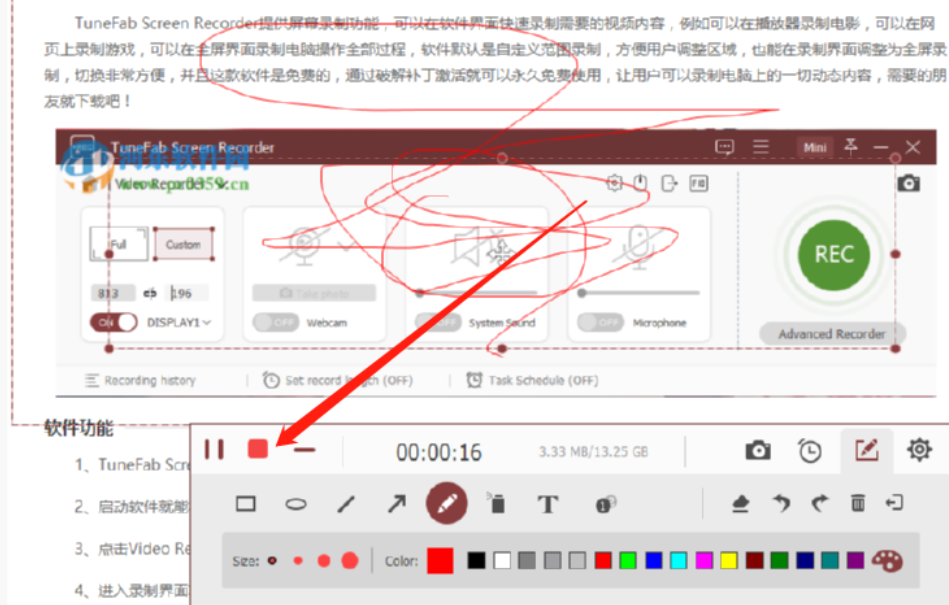This screenshot has height=605, width=949.
Task: Open Set record length (OFF)
Action: click(x=337, y=380)
